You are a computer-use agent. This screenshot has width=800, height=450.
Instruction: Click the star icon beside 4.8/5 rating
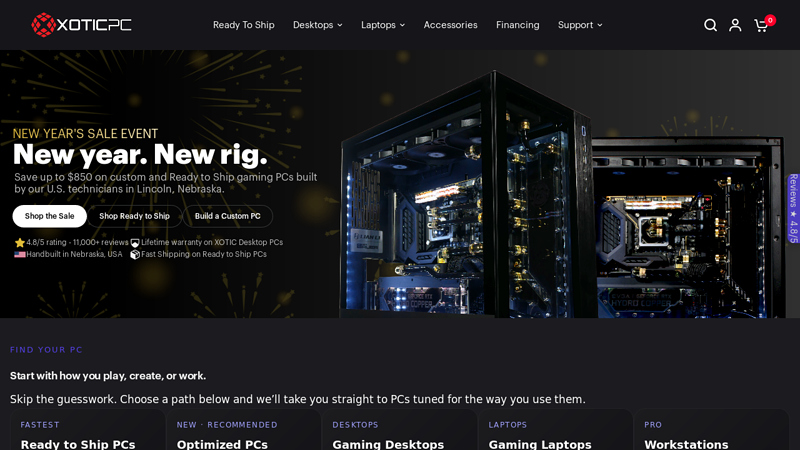click(x=20, y=242)
